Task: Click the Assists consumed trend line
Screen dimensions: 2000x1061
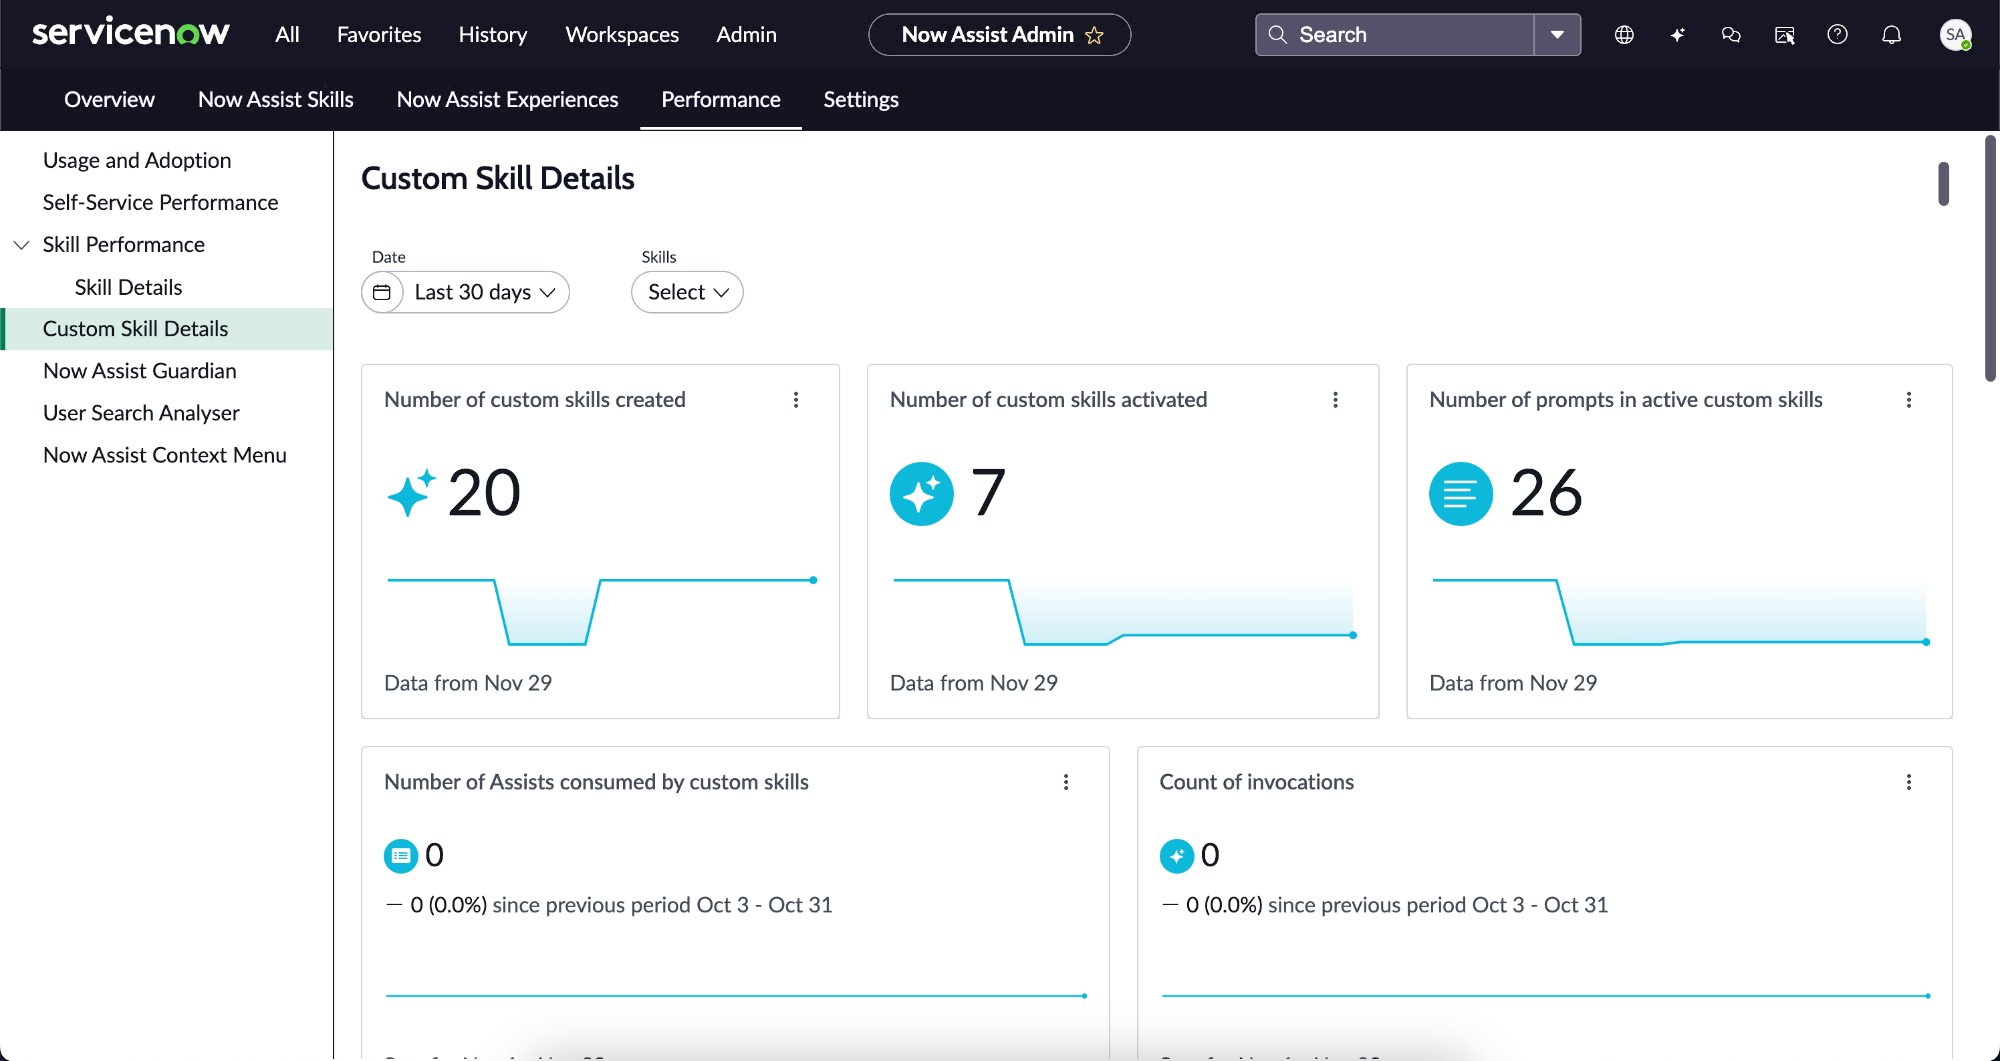Action: pyautogui.click(x=736, y=996)
